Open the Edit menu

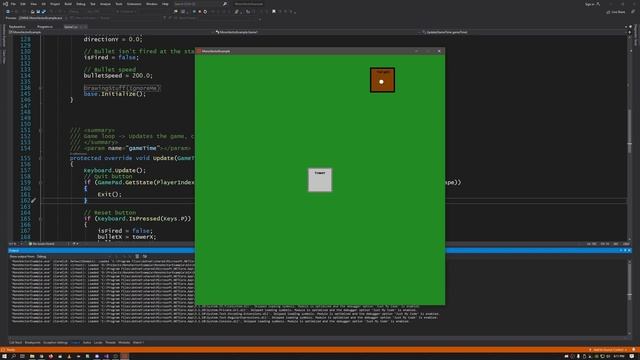tap(23, 4)
